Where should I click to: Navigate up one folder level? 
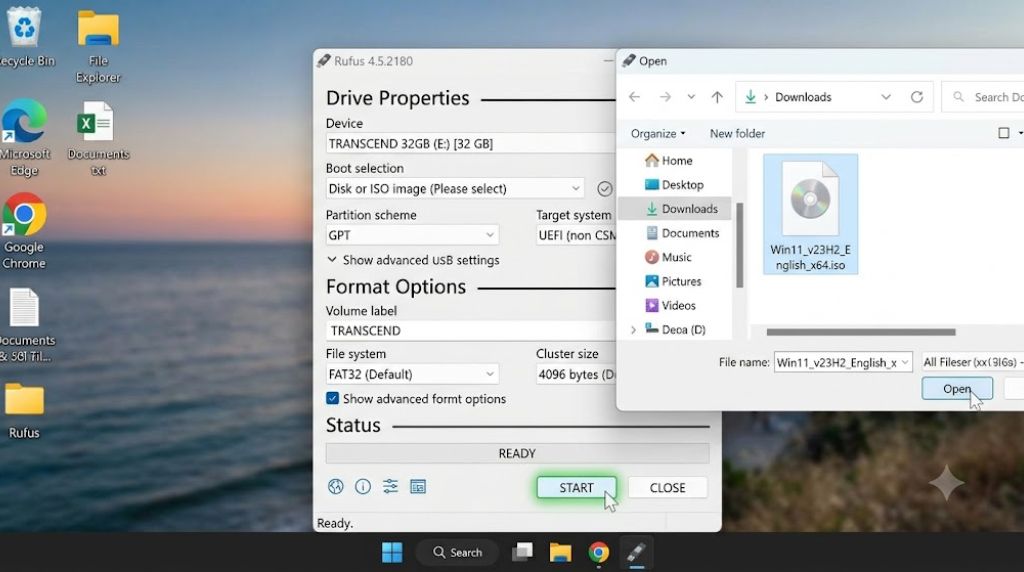coord(717,97)
